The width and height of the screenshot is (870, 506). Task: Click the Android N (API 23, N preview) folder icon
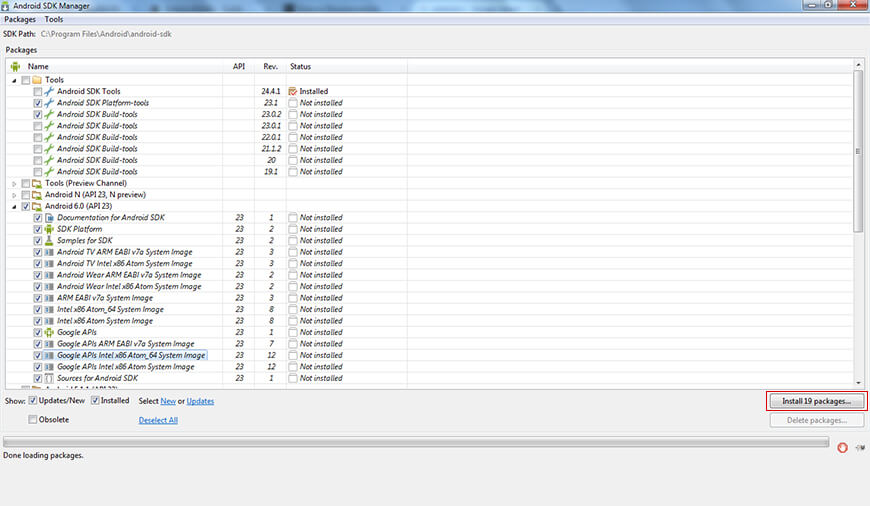[x=37, y=195]
